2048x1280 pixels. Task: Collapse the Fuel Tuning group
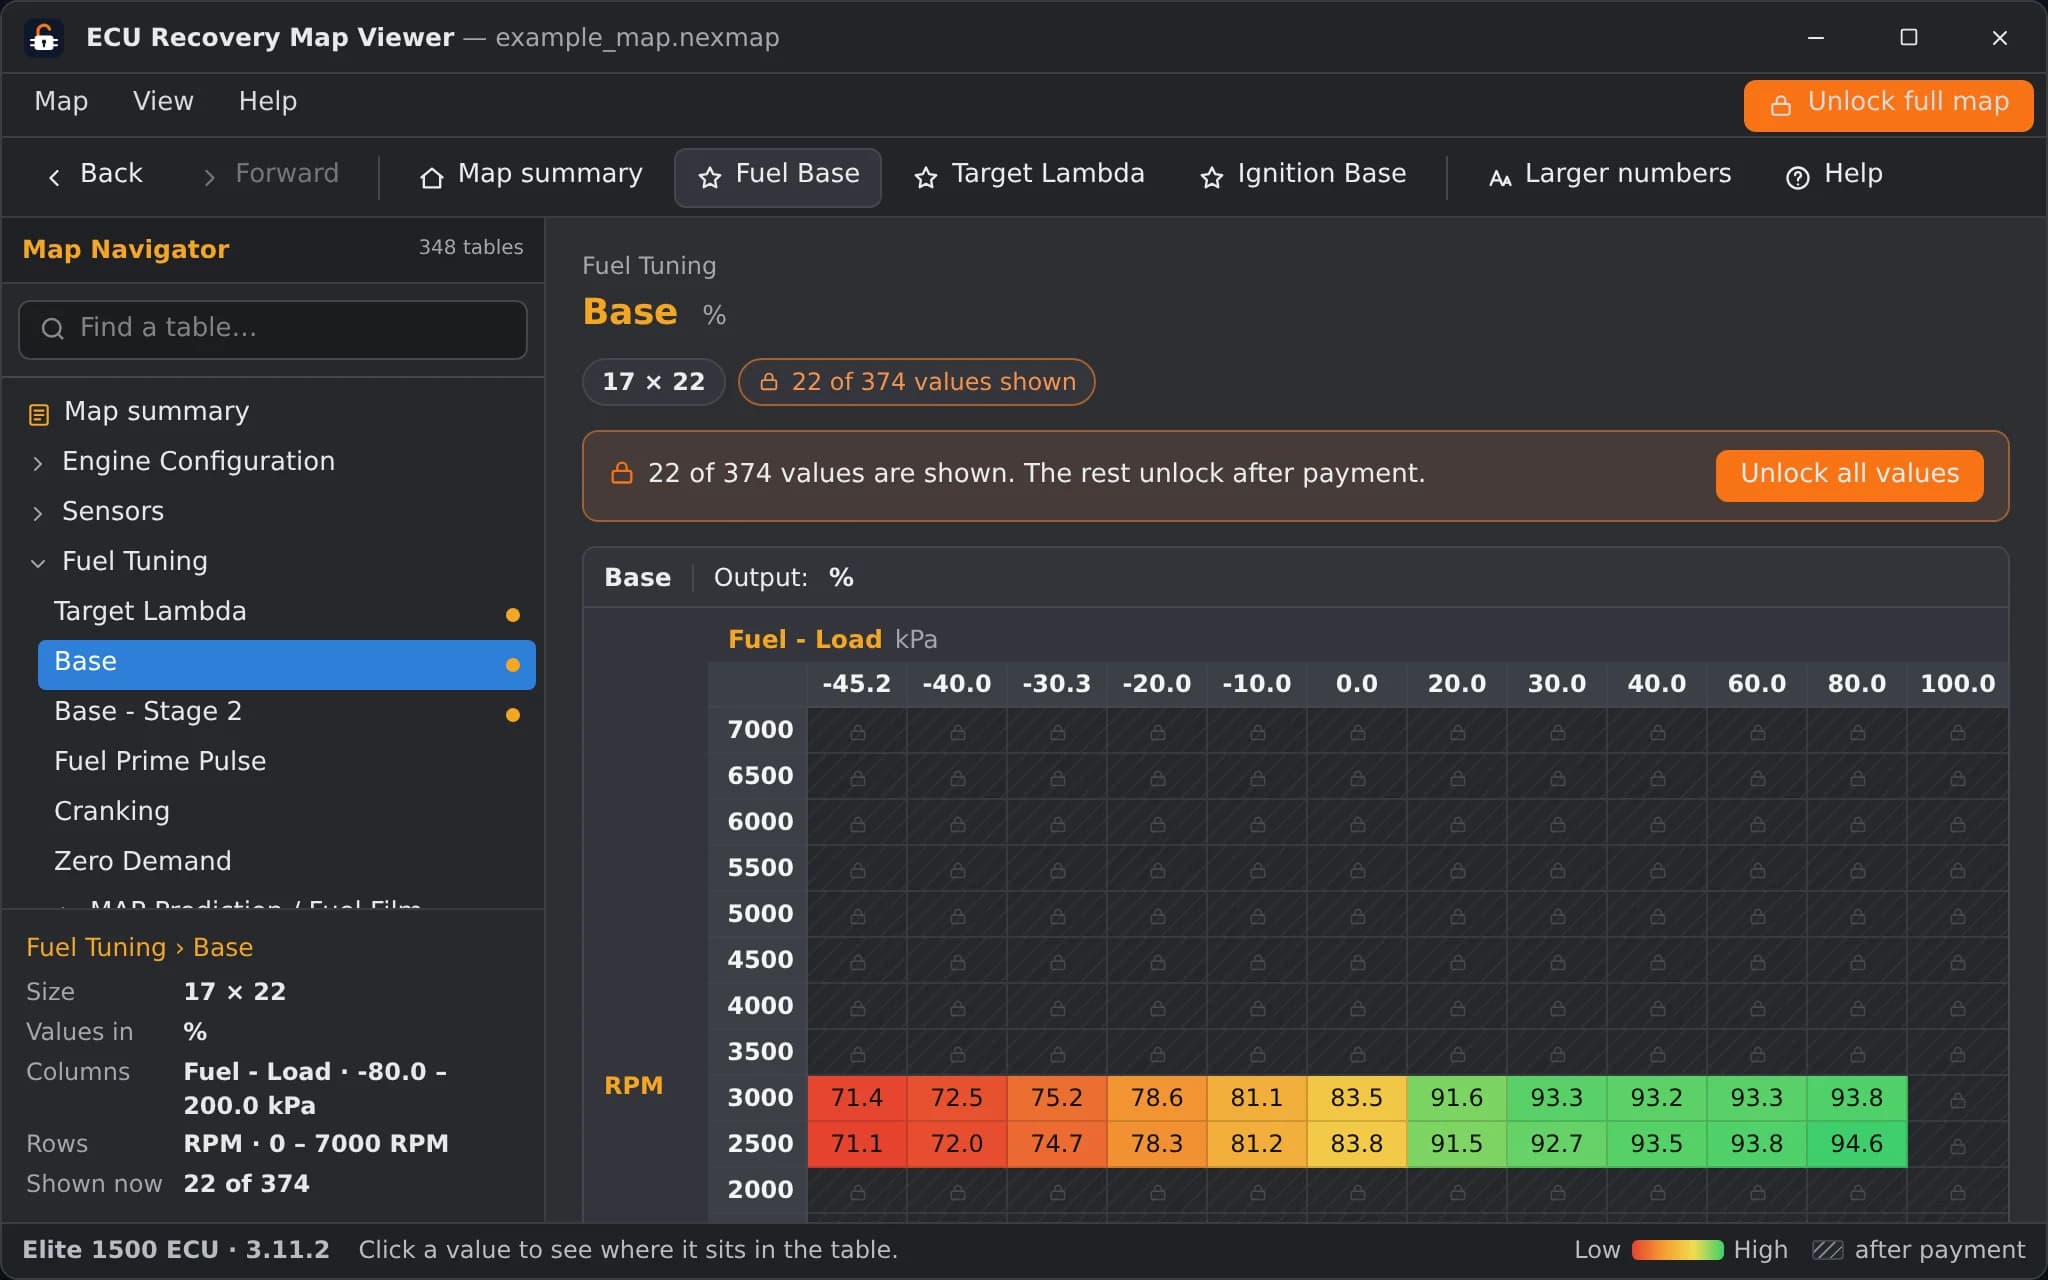point(38,563)
